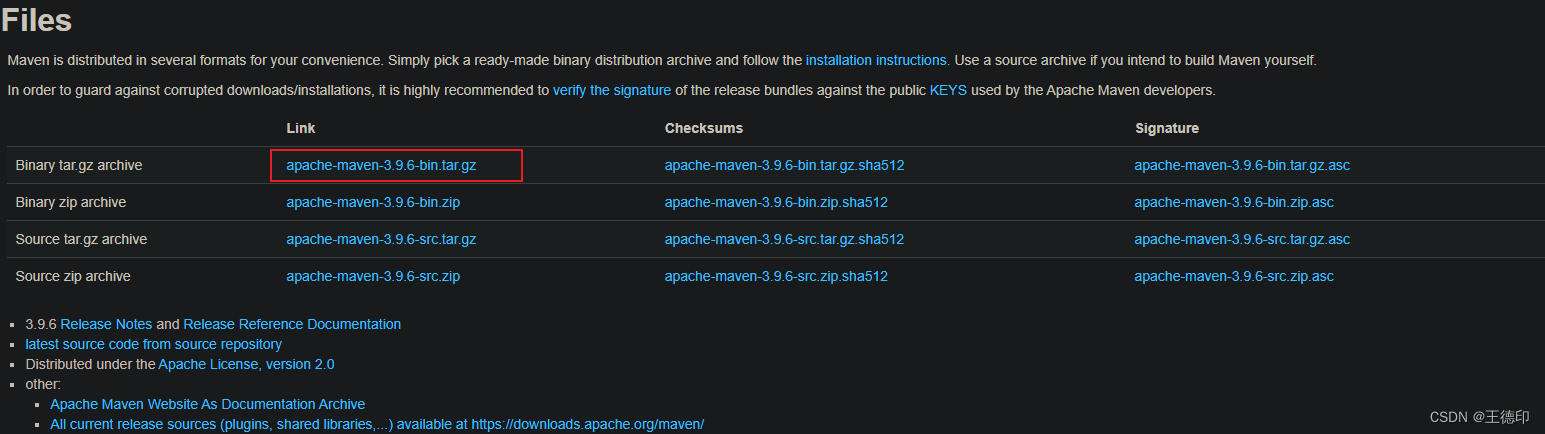
Task: Open apache-maven-3.9.6-bin.tar.gz.sha512 checksum
Action: tap(784, 165)
